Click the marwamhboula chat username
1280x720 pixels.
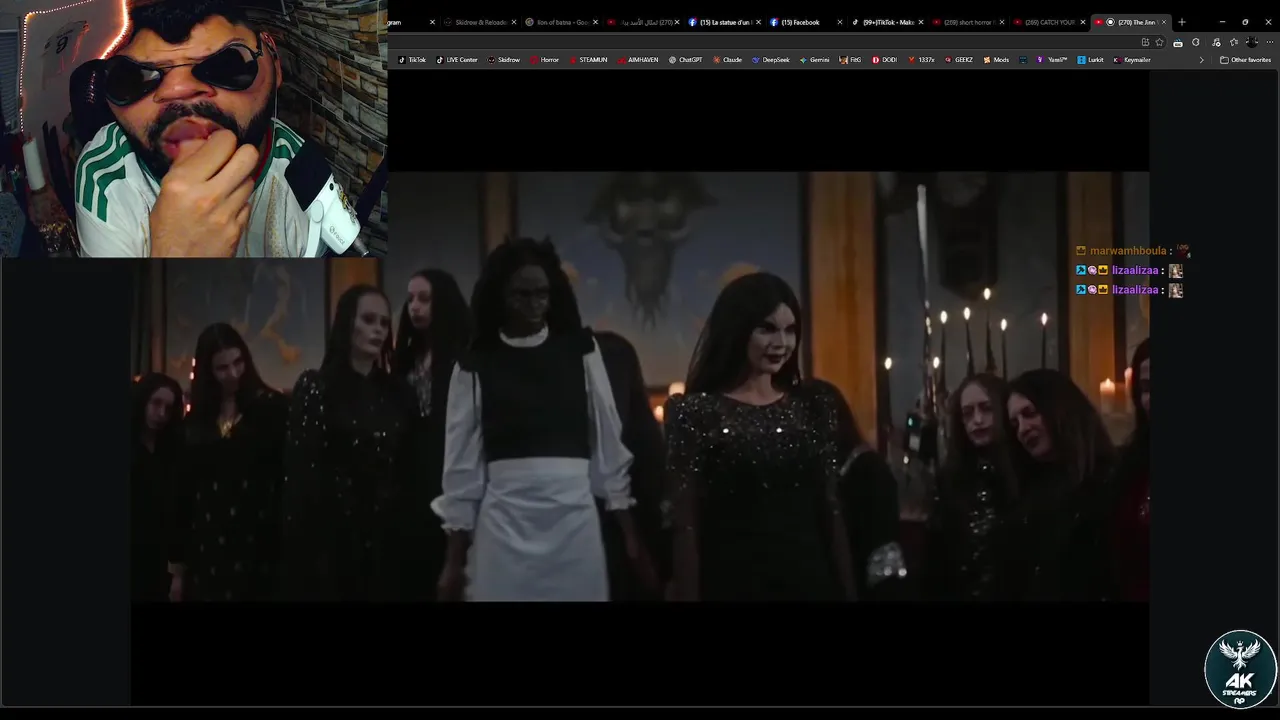pos(1128,251)
